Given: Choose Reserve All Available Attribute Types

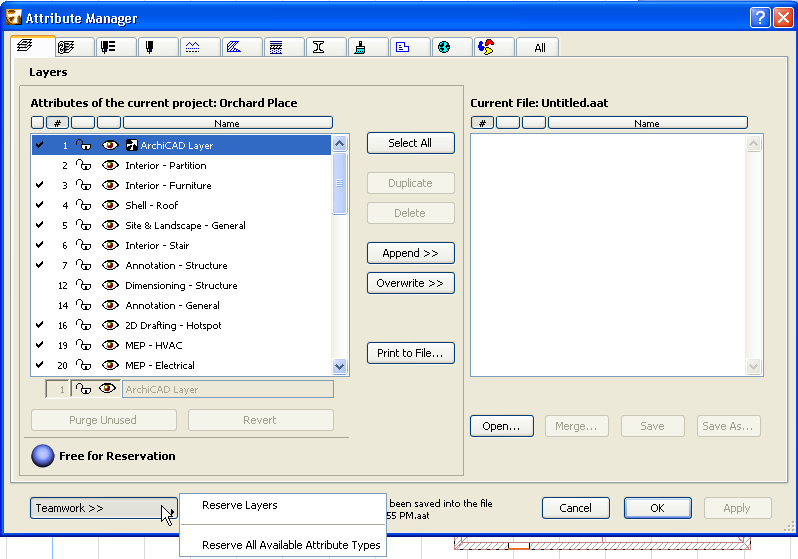Looking at the screenshot, I should 291,545.
